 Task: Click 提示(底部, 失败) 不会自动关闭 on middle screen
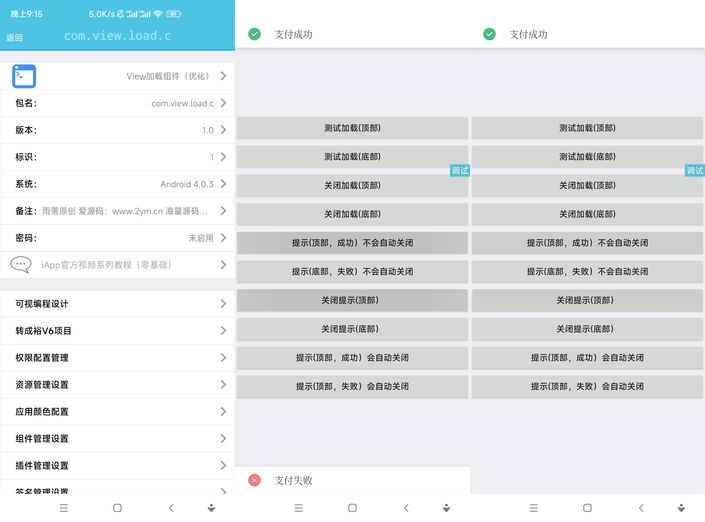click(352, 272)
